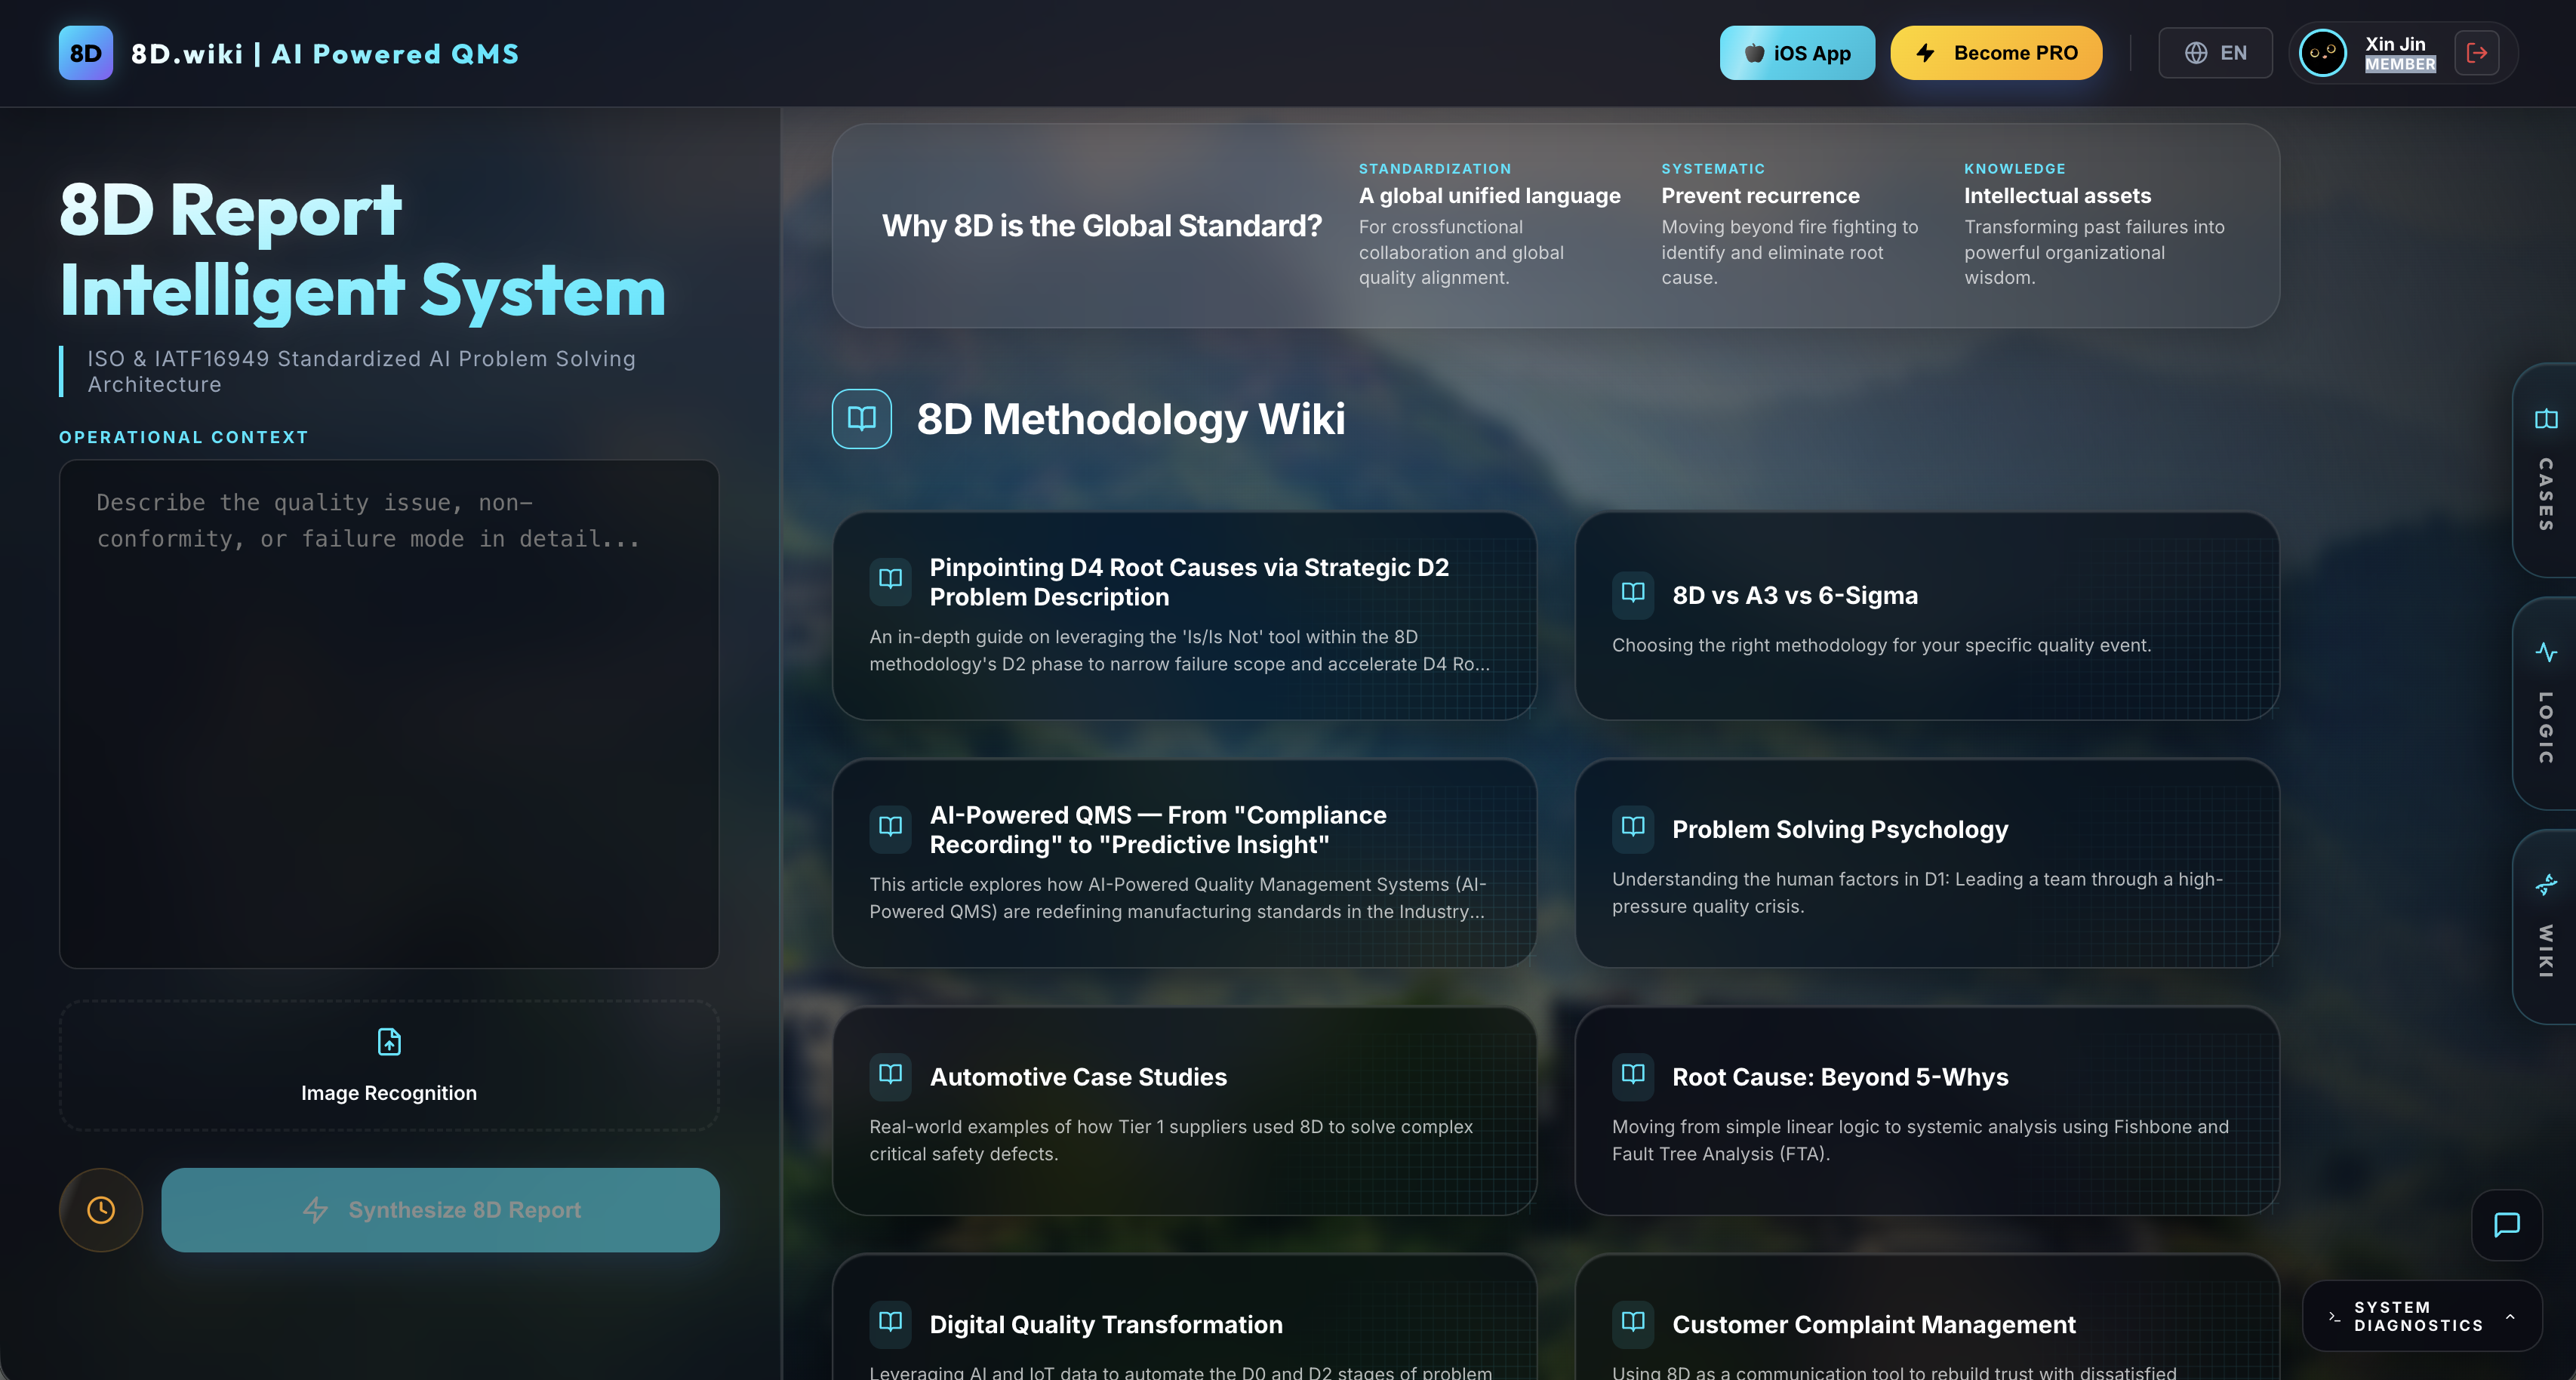The image size is (2576, 1380).
Task: Focus the quality issue description field
Action: pyautogui.click(x=389, y=714)
